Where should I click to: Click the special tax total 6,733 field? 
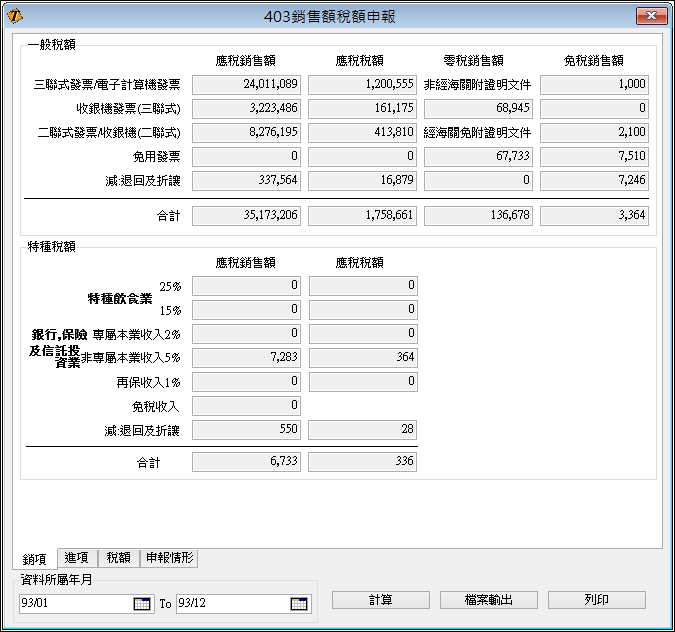246,462
